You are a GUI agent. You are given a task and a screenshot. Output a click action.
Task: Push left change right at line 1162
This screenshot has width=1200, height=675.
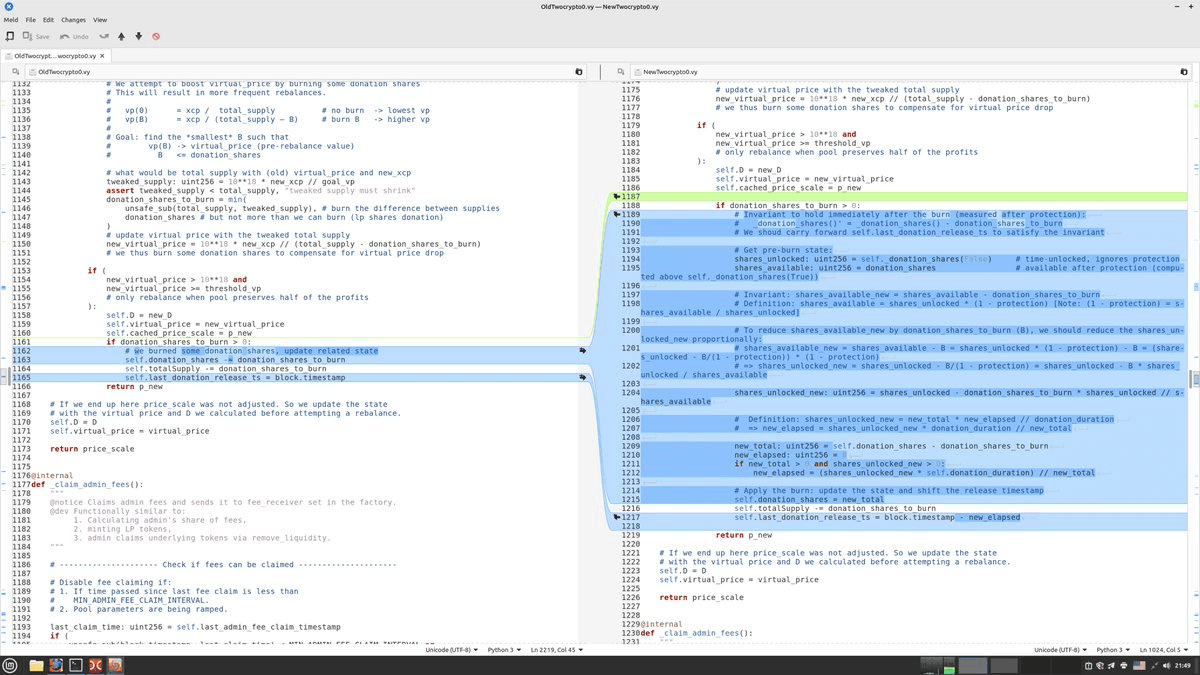click(583, 351)
